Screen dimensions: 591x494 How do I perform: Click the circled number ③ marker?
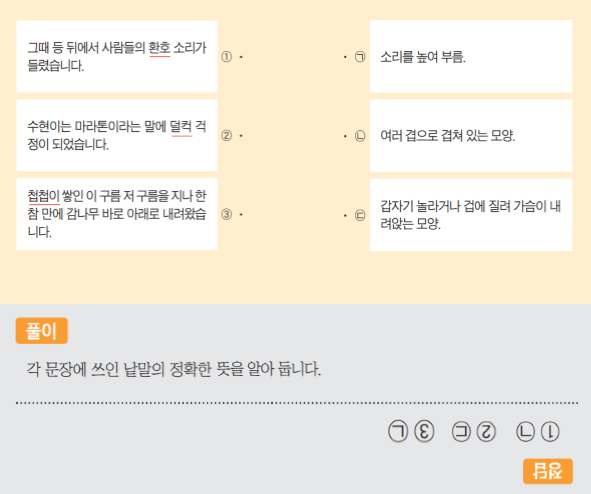point(227,214)
